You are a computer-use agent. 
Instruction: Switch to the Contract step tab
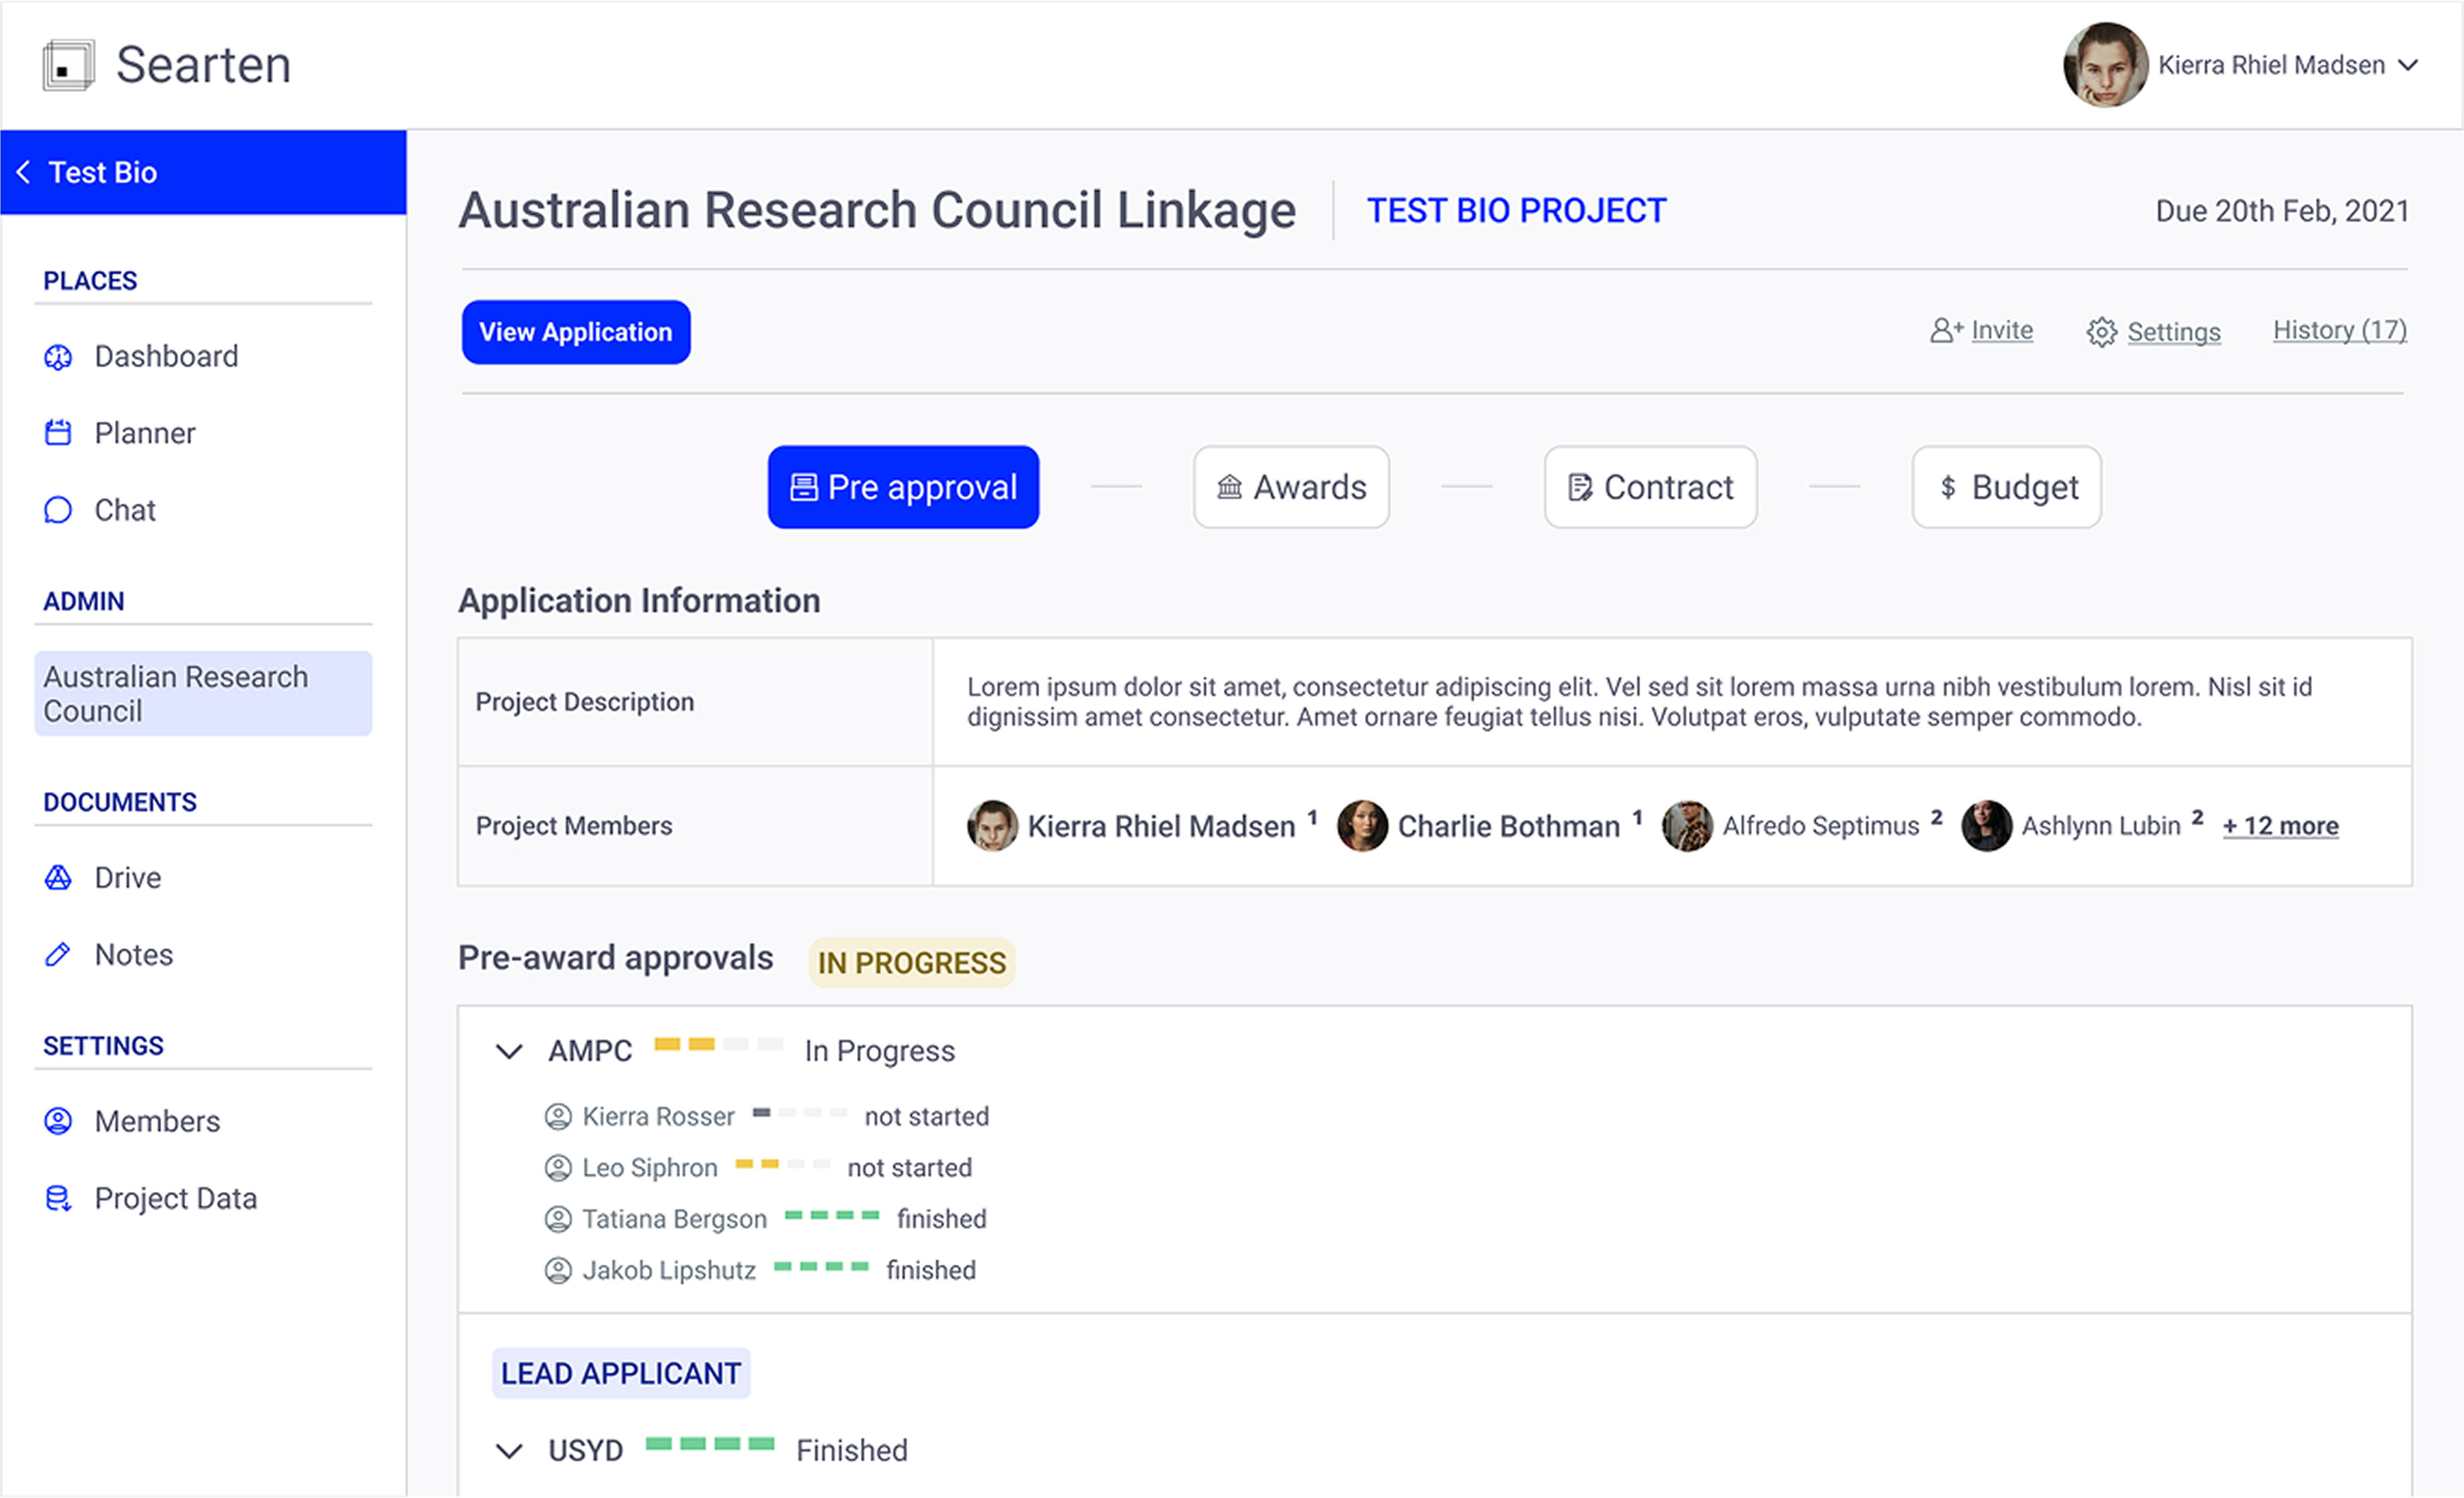click(1650, 487)
